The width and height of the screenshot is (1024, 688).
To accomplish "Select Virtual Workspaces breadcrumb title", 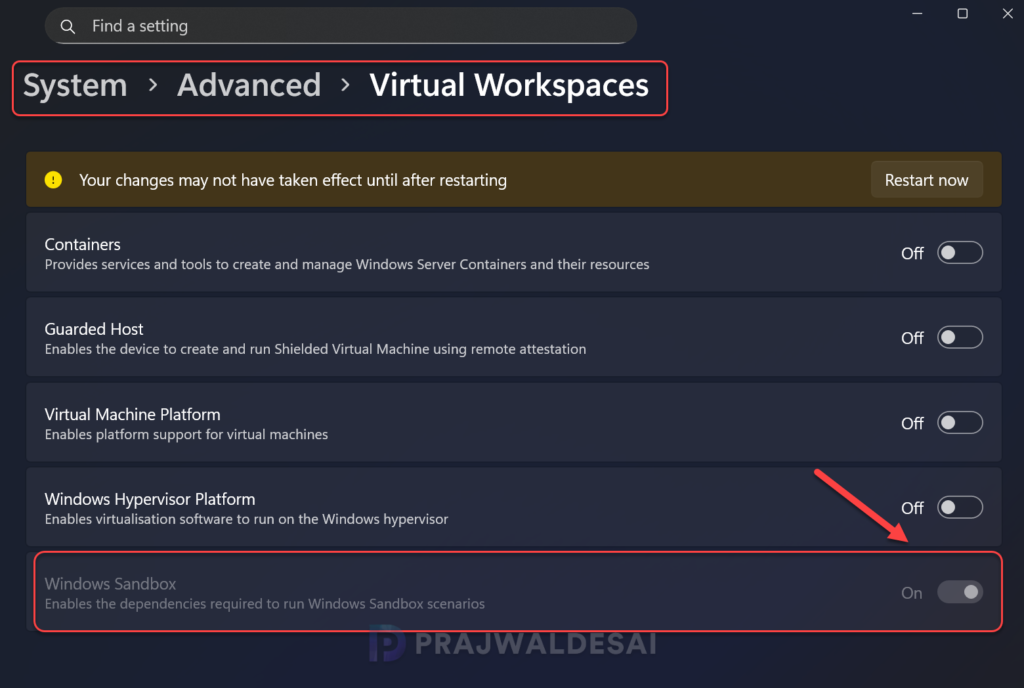I will pyautogui.click(x=509, y=86).
